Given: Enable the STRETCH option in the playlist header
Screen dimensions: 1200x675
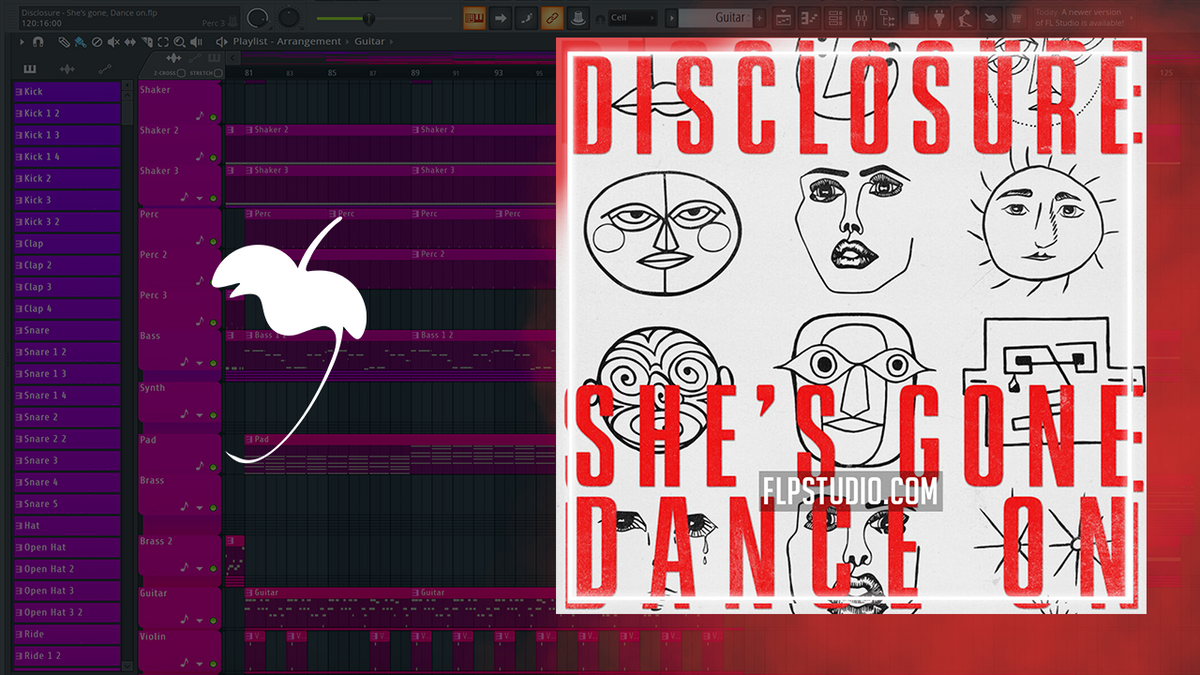Looking at the screenshot, I should [x=218, y=73].
